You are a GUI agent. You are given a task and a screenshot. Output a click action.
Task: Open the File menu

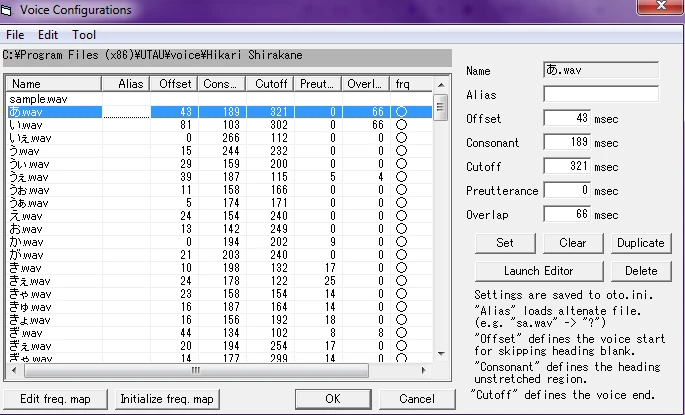tap(15, 35)
